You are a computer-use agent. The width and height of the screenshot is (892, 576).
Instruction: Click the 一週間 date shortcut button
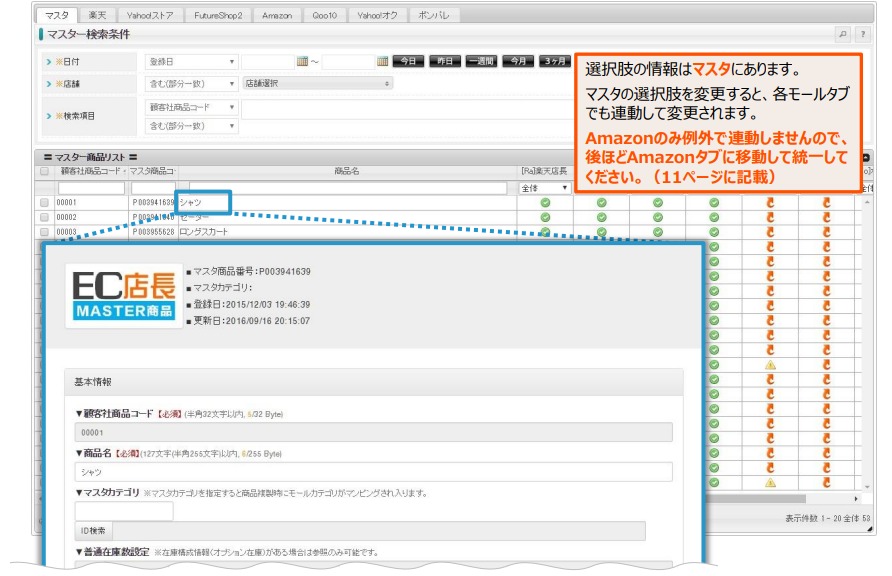click(481, 61)
